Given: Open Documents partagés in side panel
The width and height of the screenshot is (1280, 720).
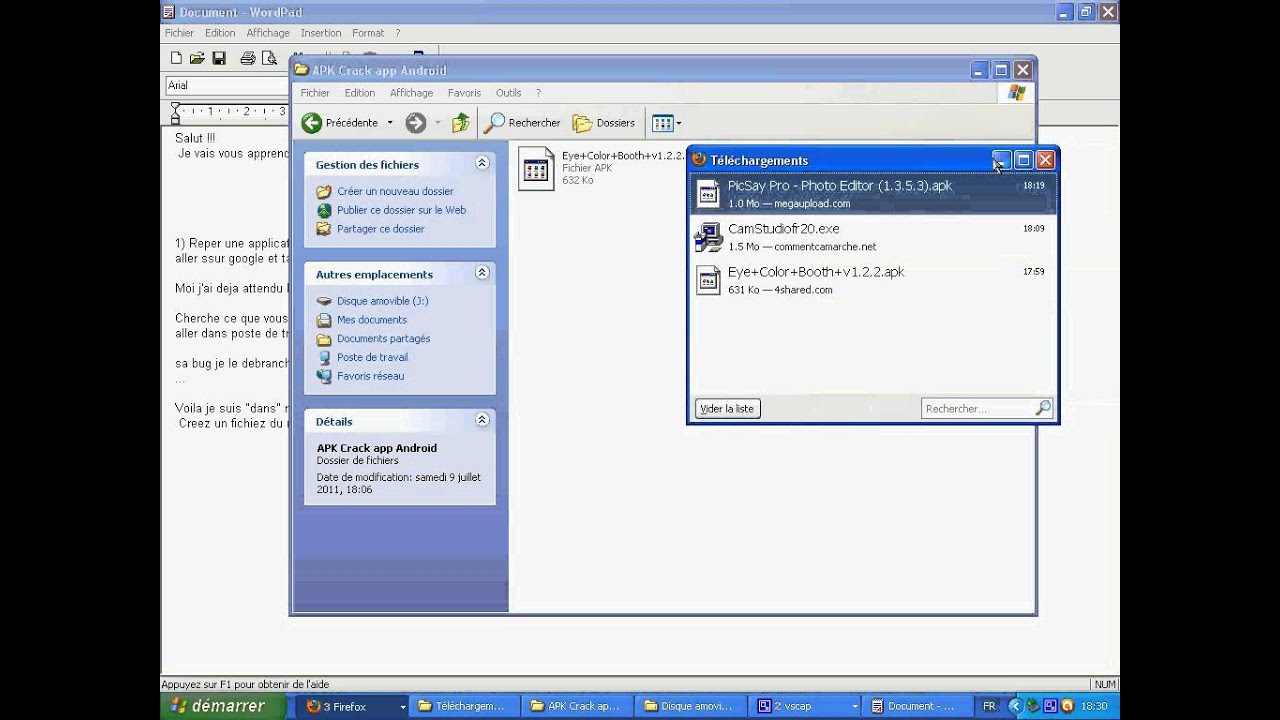Looking at the screenshot, I should [x=383, y=339].
